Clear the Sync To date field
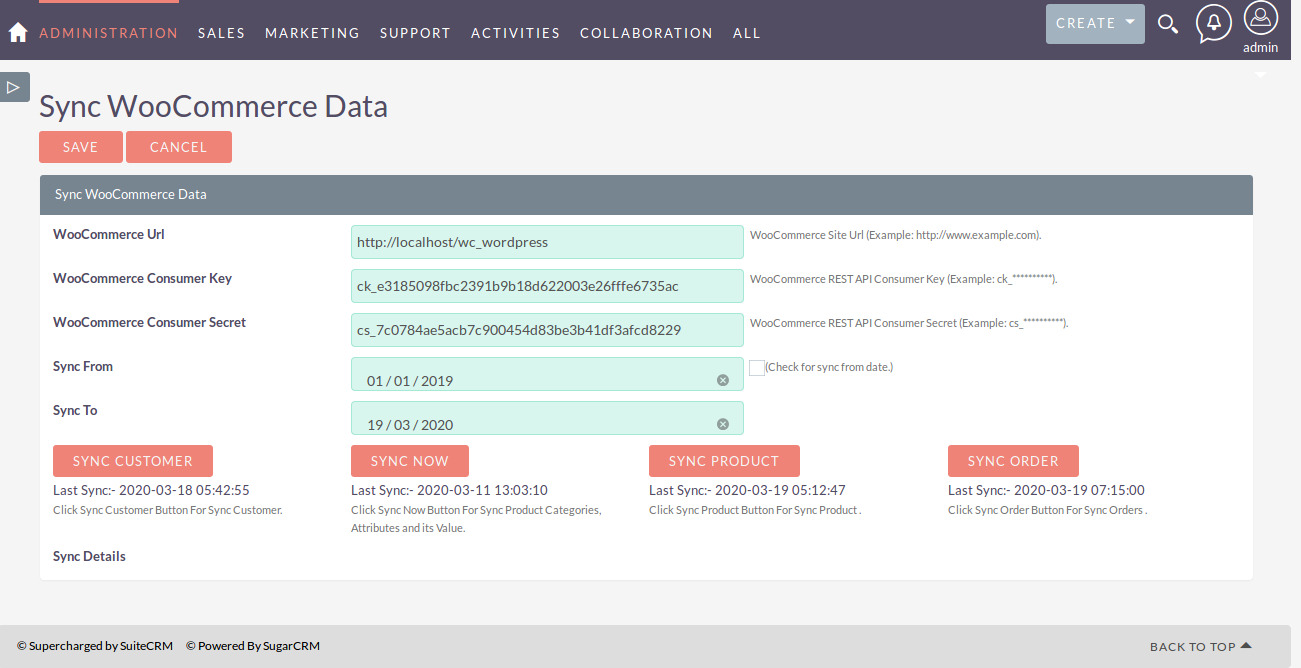1301x668 pixels. click(x=723, y=424)
